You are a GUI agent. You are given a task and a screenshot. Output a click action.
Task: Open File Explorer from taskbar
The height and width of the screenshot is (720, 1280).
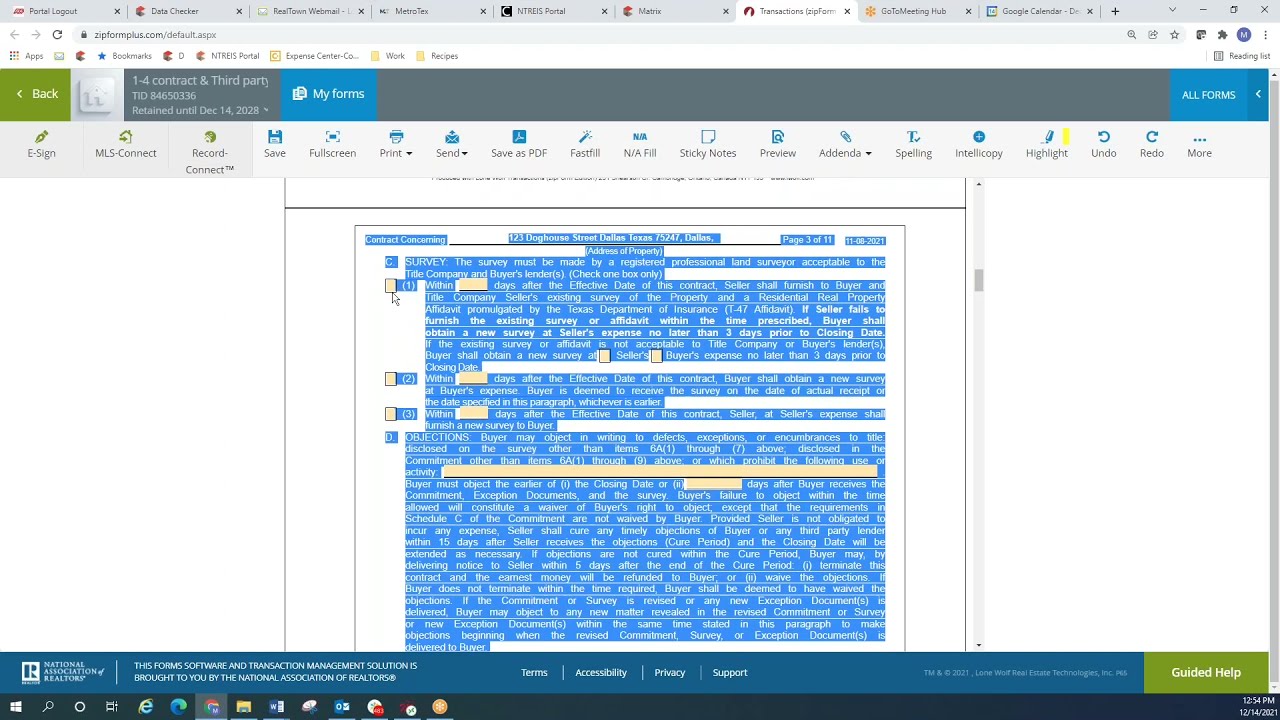coord(244,707)
